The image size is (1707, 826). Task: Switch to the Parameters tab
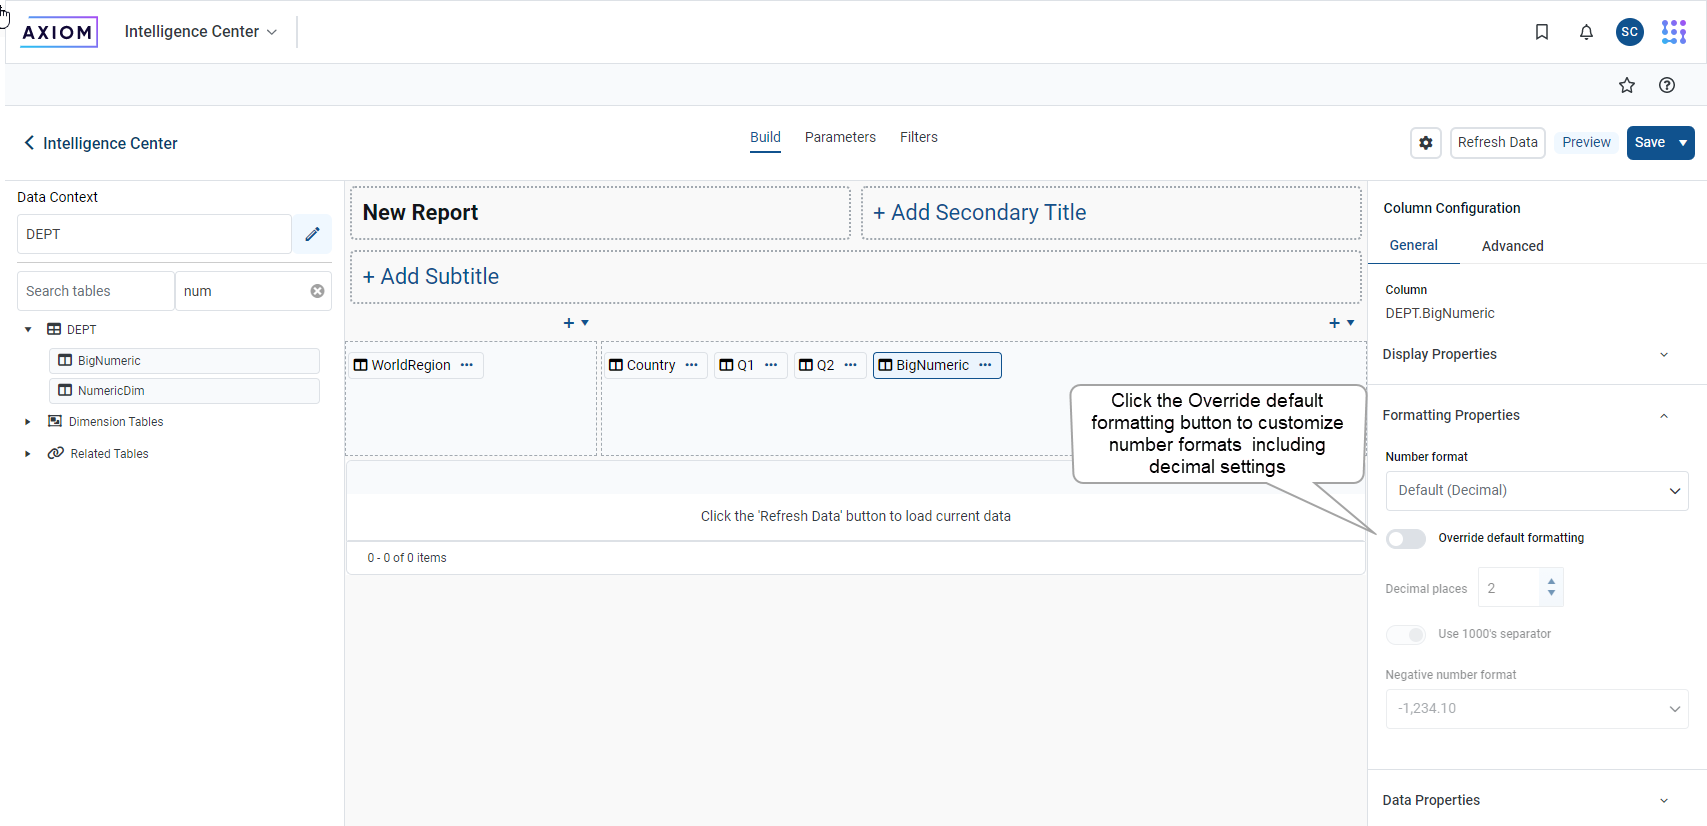coord(840,137)
